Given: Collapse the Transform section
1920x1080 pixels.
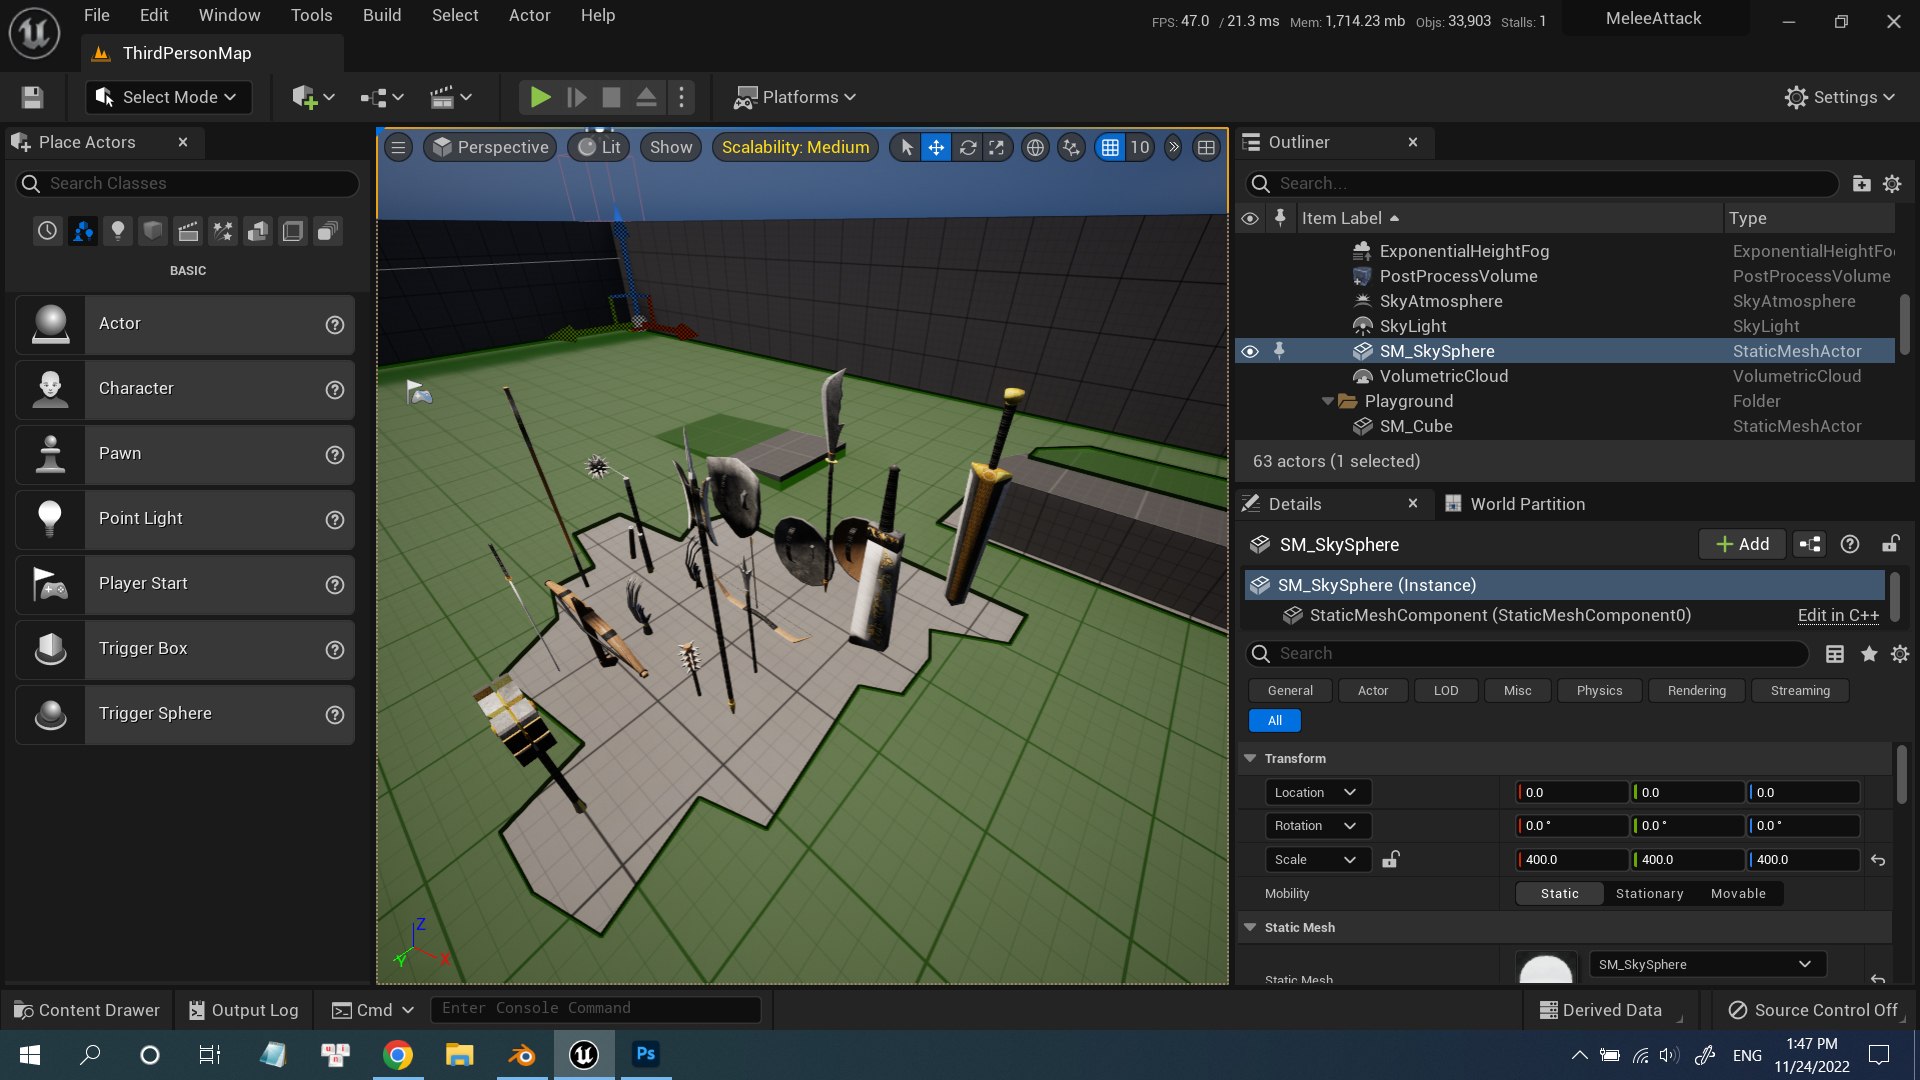Looking at the screenshot, I should coord(1250,759).
